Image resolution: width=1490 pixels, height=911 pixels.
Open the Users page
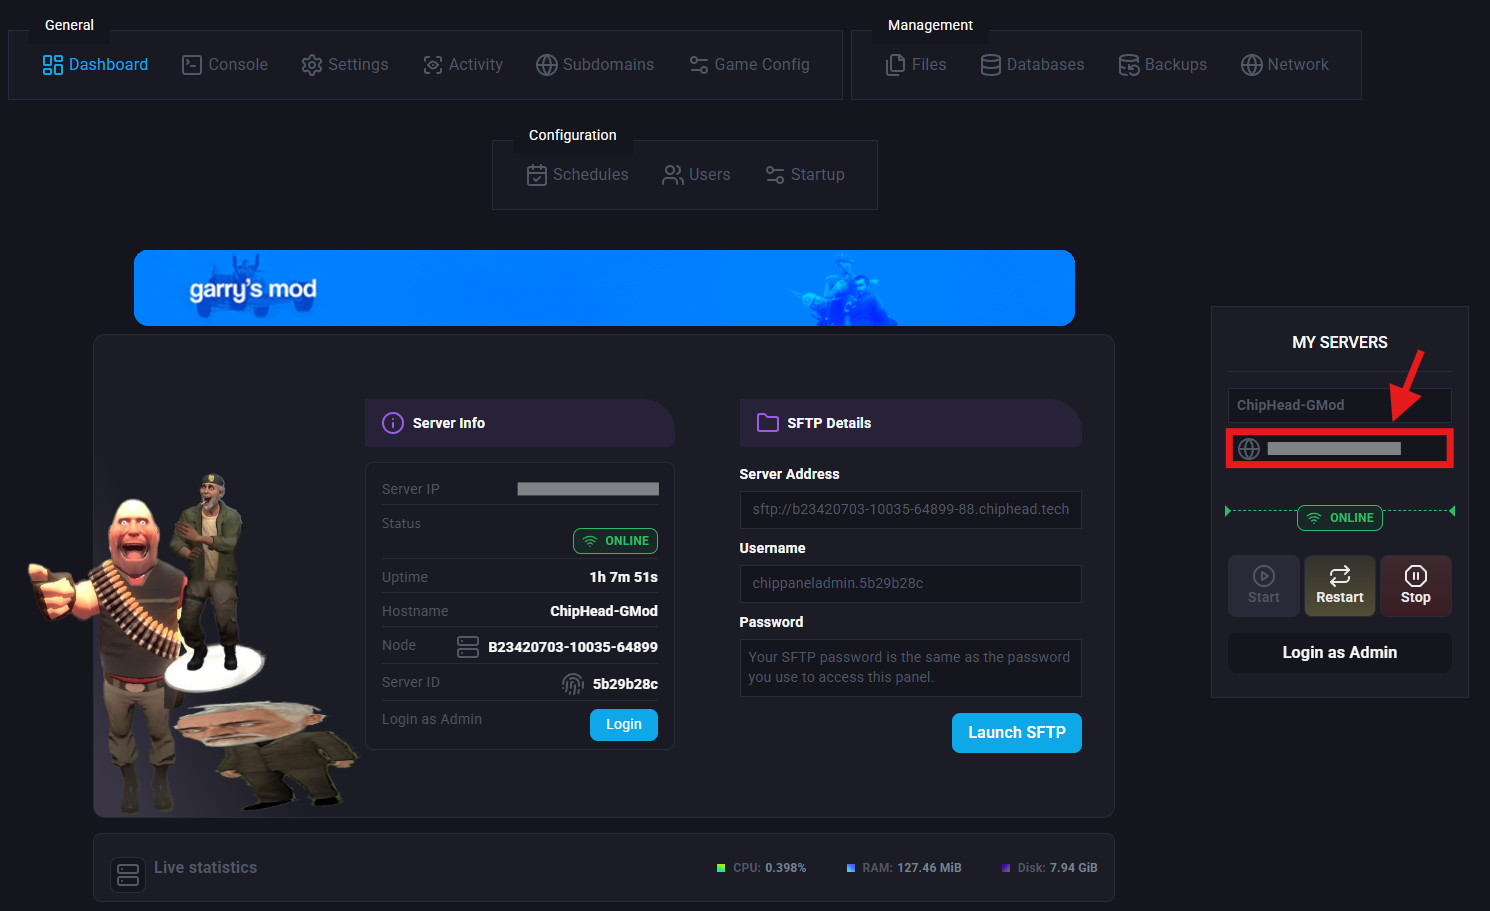click(697, 175)
